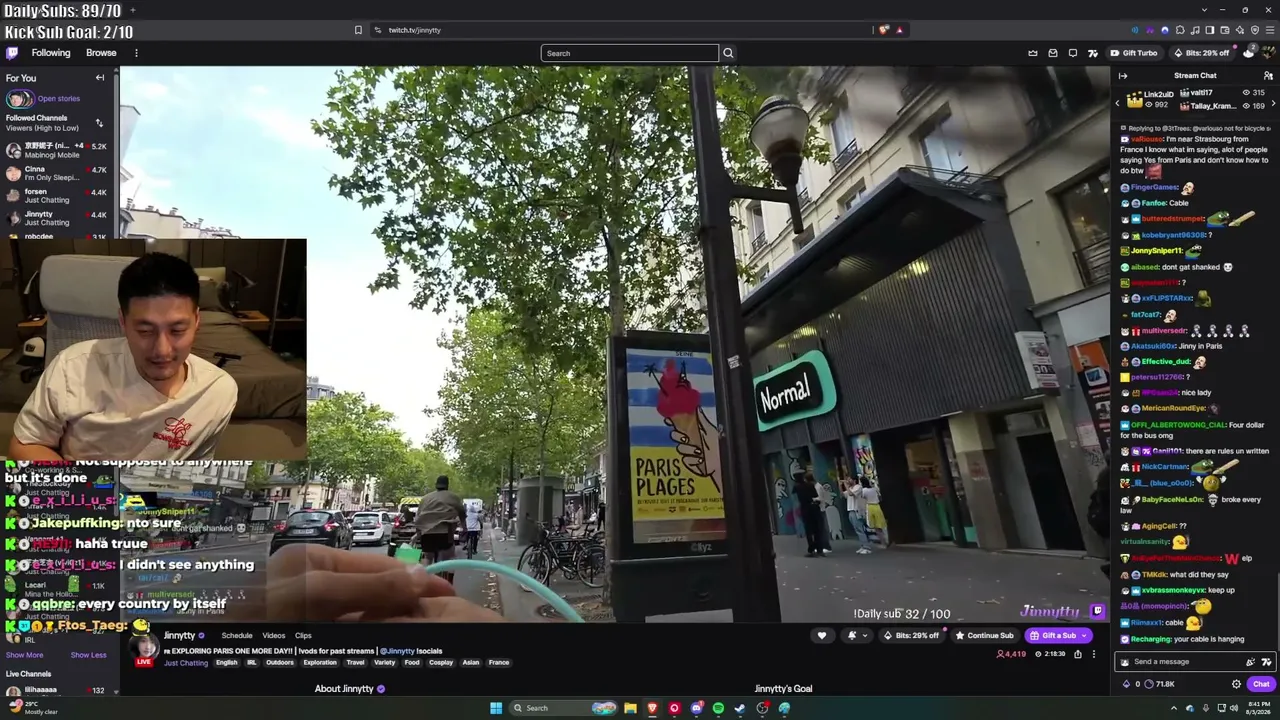Collapse the Stream Chat panel
Image resolution: width=1280 pixels, height=720 pixels.
[x=1123, y=76]
